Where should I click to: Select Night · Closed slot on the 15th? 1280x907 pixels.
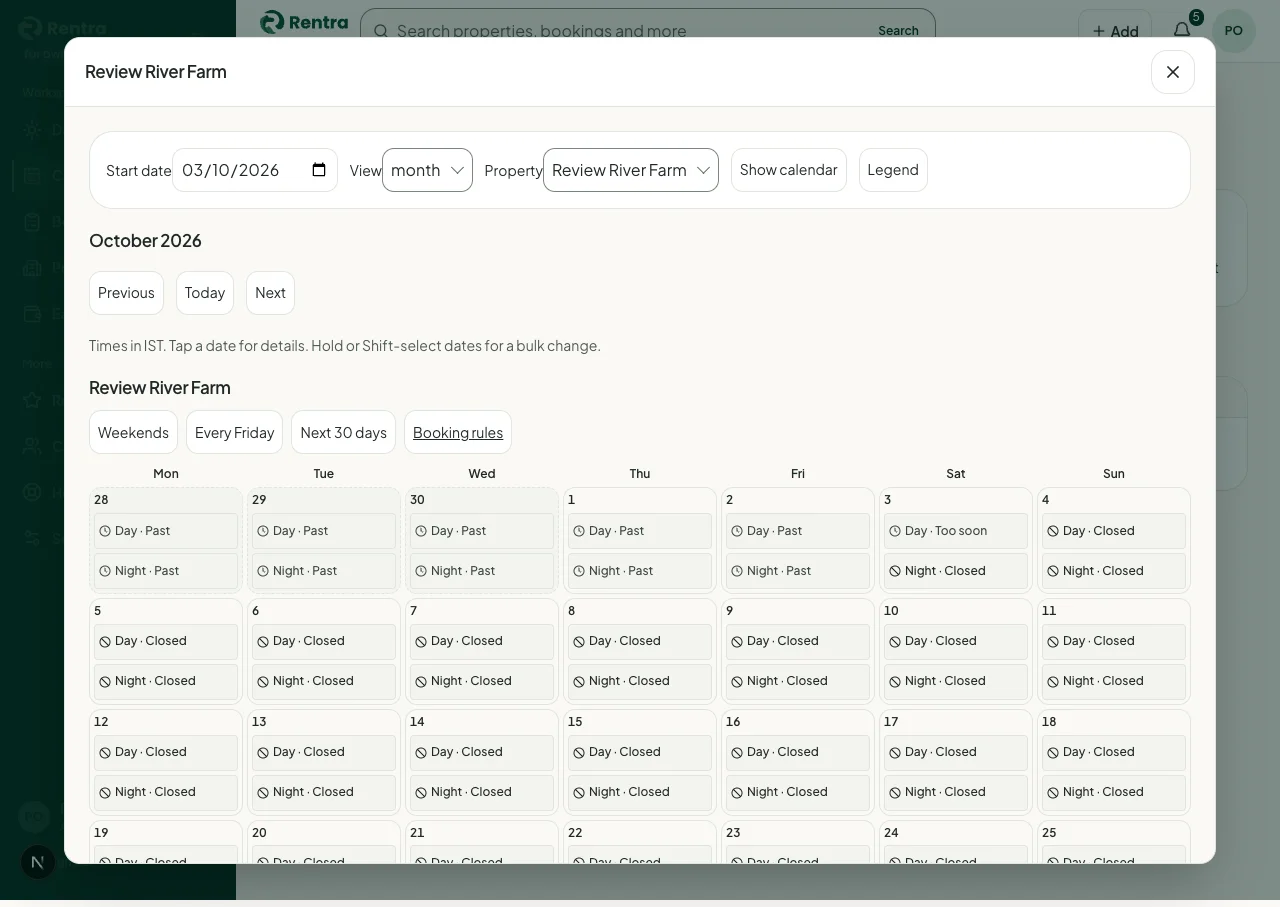(x=640, y=792)
